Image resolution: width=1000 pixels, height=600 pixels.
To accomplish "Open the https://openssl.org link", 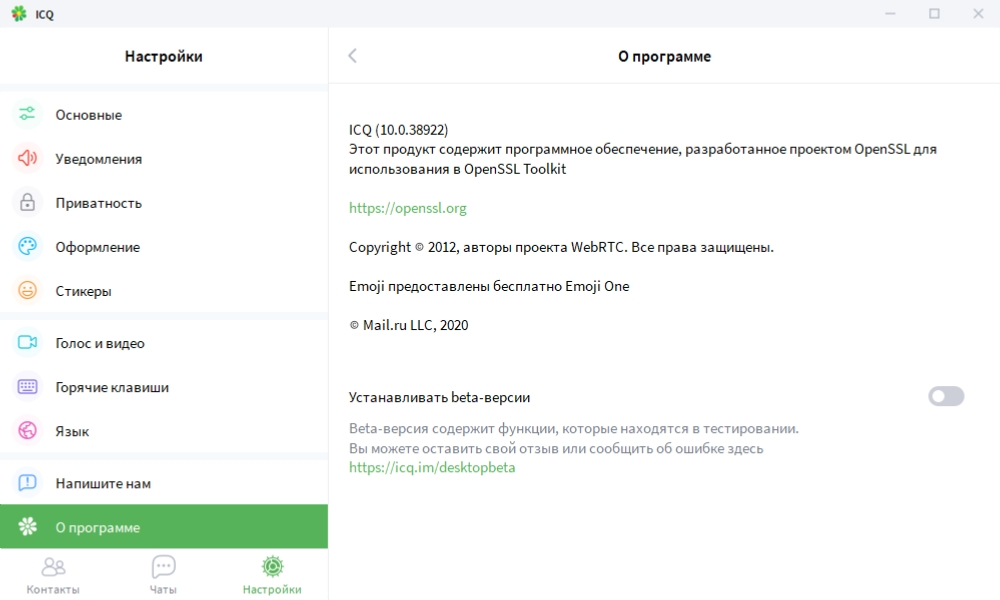I will click(x=408, y=208).
